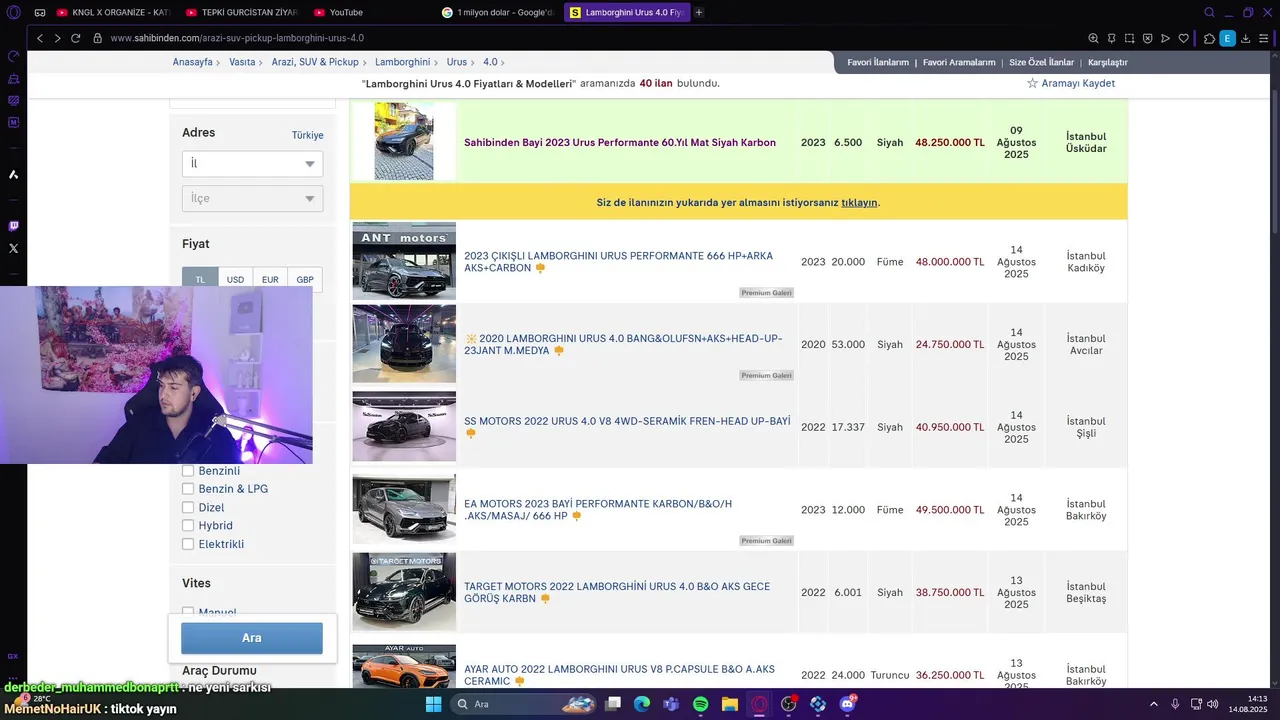Select GBP currency toggle

[305, 279]
